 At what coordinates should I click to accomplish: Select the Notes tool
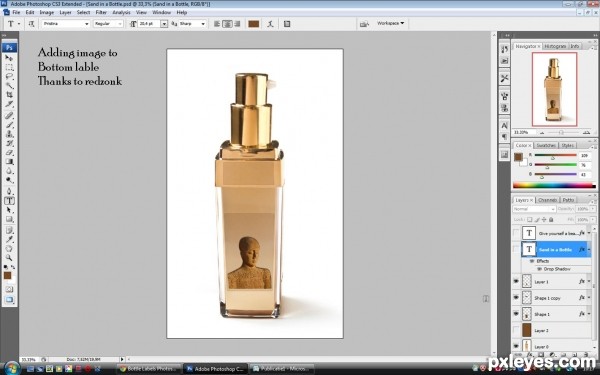coord(9,230)
